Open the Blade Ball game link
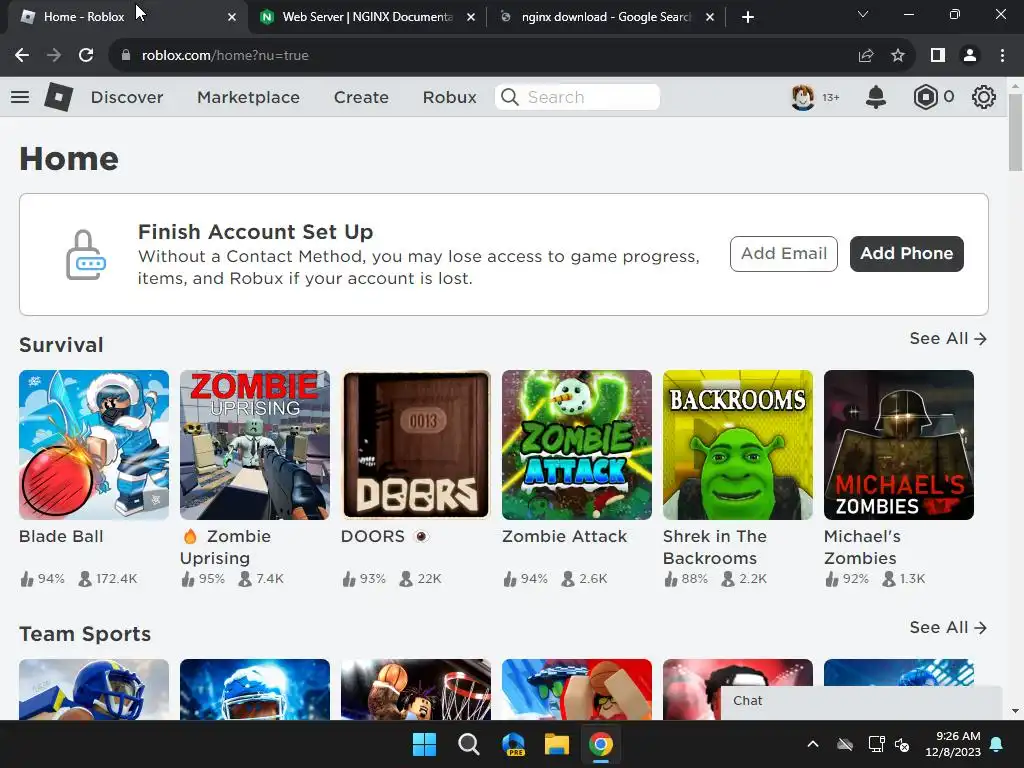This screenshot has width=1024, height=768. point(61,536)
